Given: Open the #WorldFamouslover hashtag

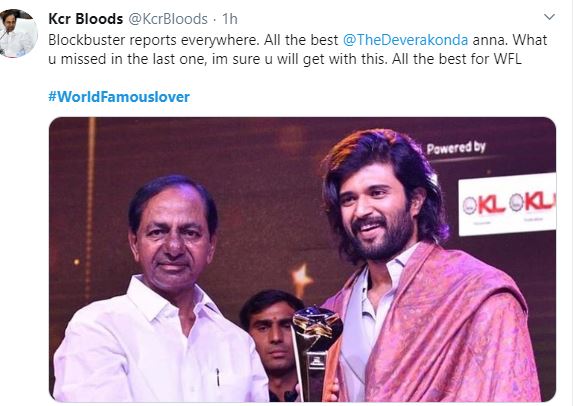Looking at the screenshot, I should (x=119, y=97).
